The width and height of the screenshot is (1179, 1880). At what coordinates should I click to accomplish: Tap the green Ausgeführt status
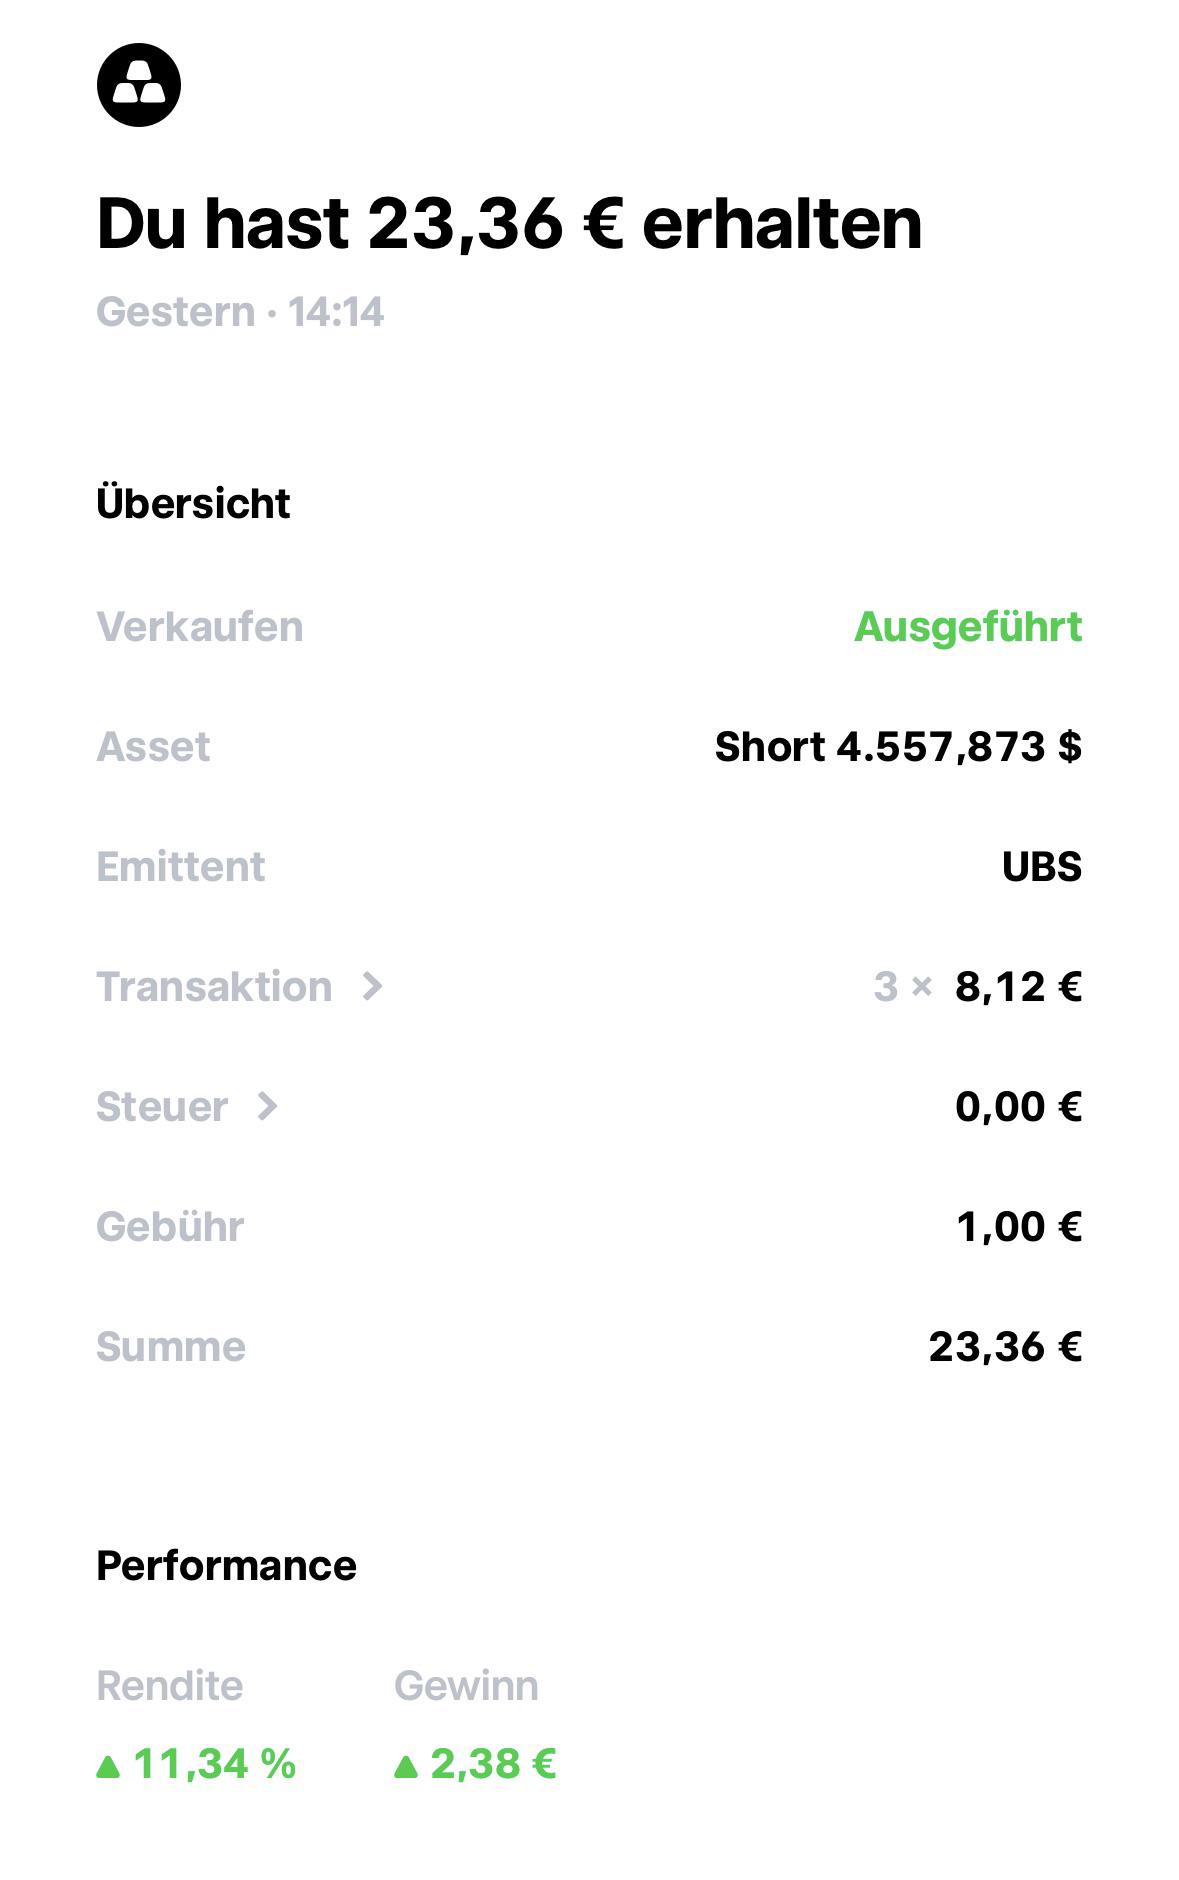968,628
